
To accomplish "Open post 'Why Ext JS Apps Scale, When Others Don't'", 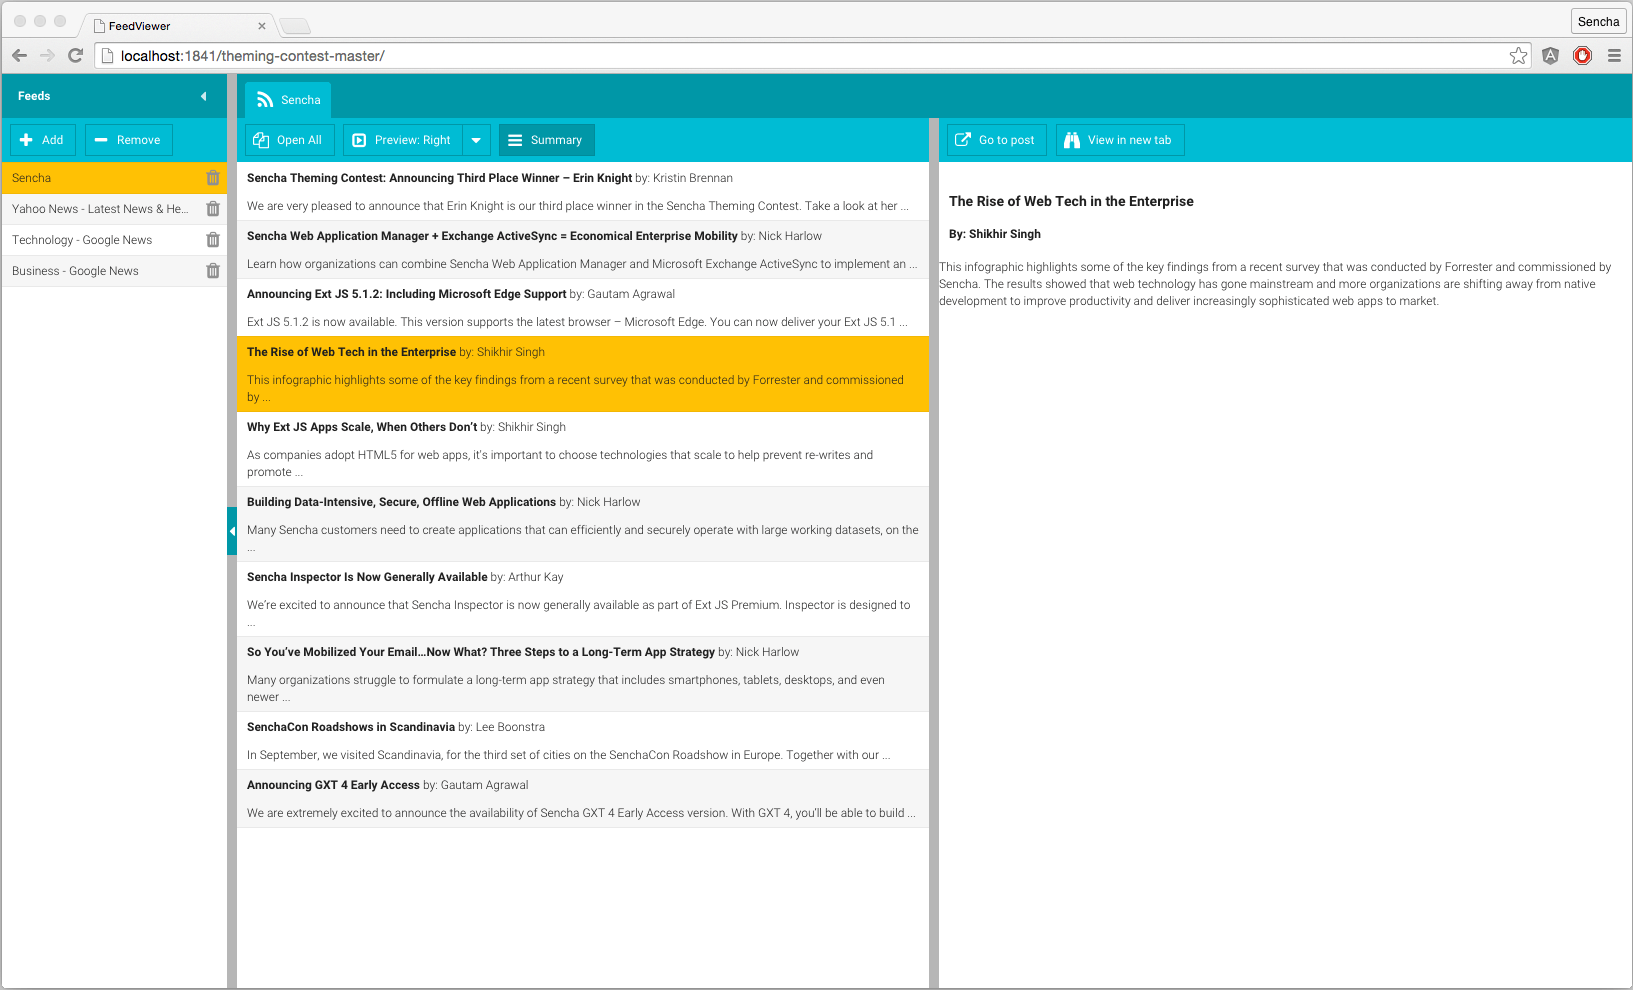I will tap(583, 449).
